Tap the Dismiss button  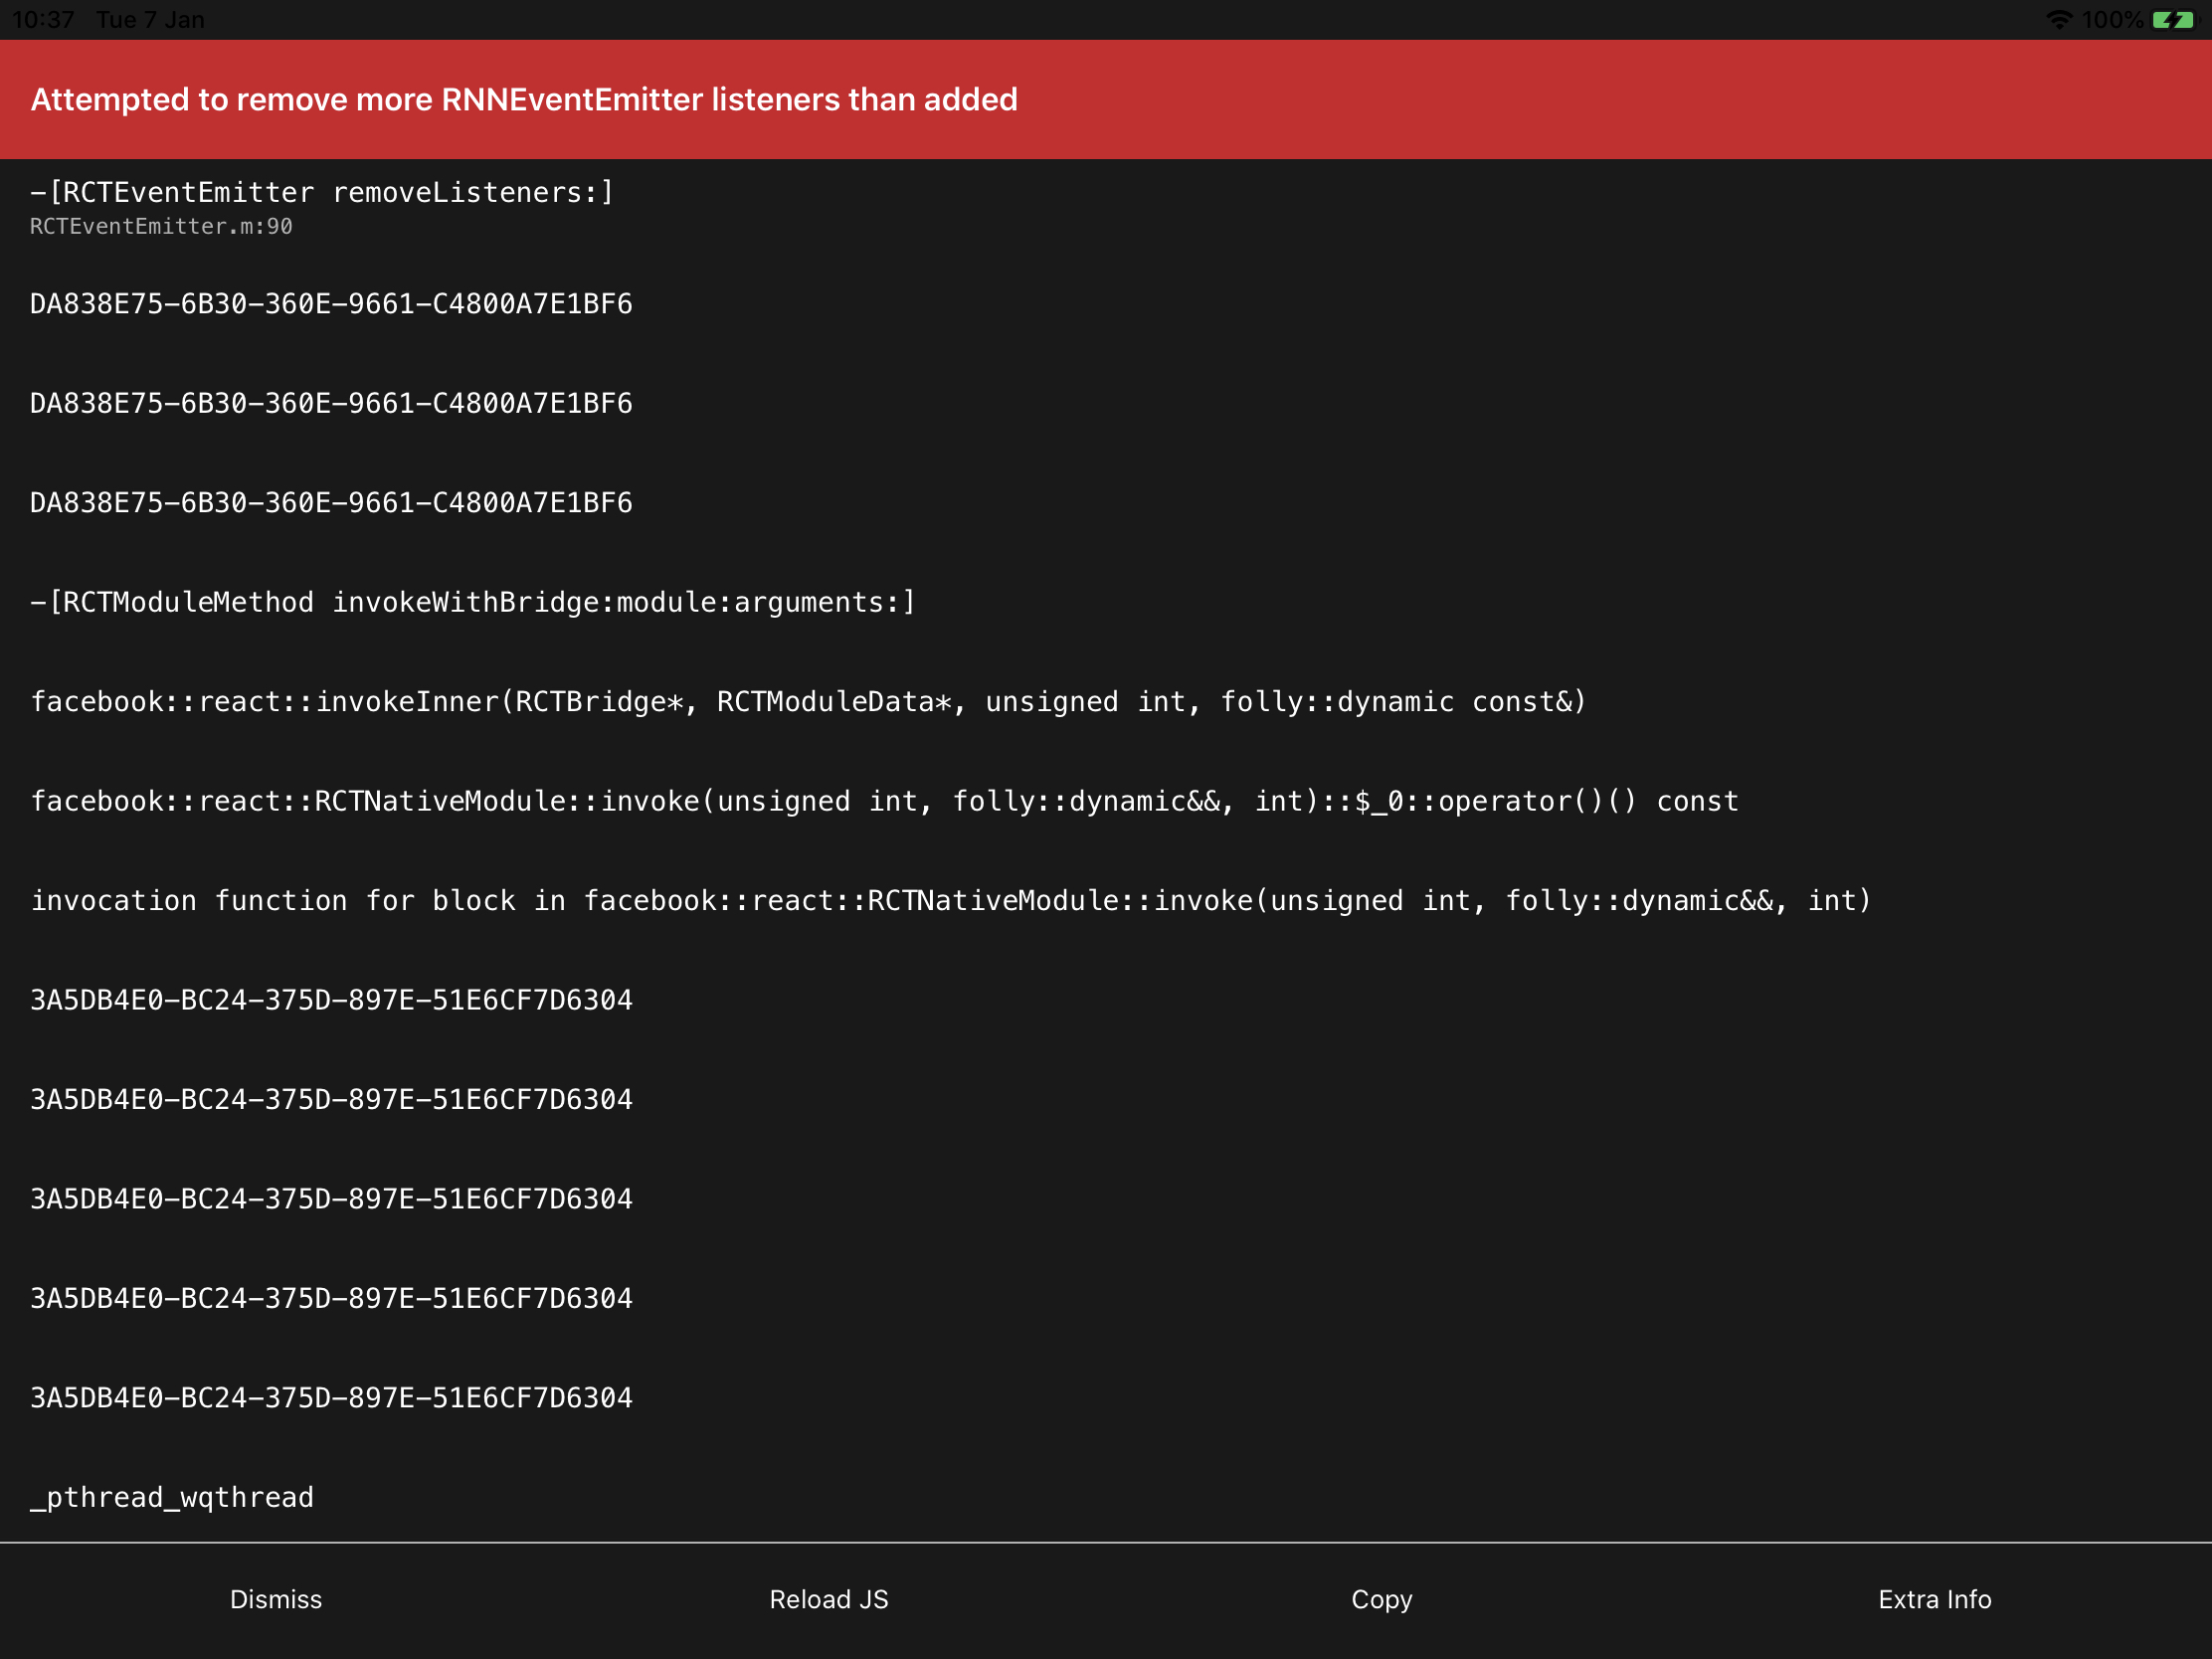(x=276, y=1599)
